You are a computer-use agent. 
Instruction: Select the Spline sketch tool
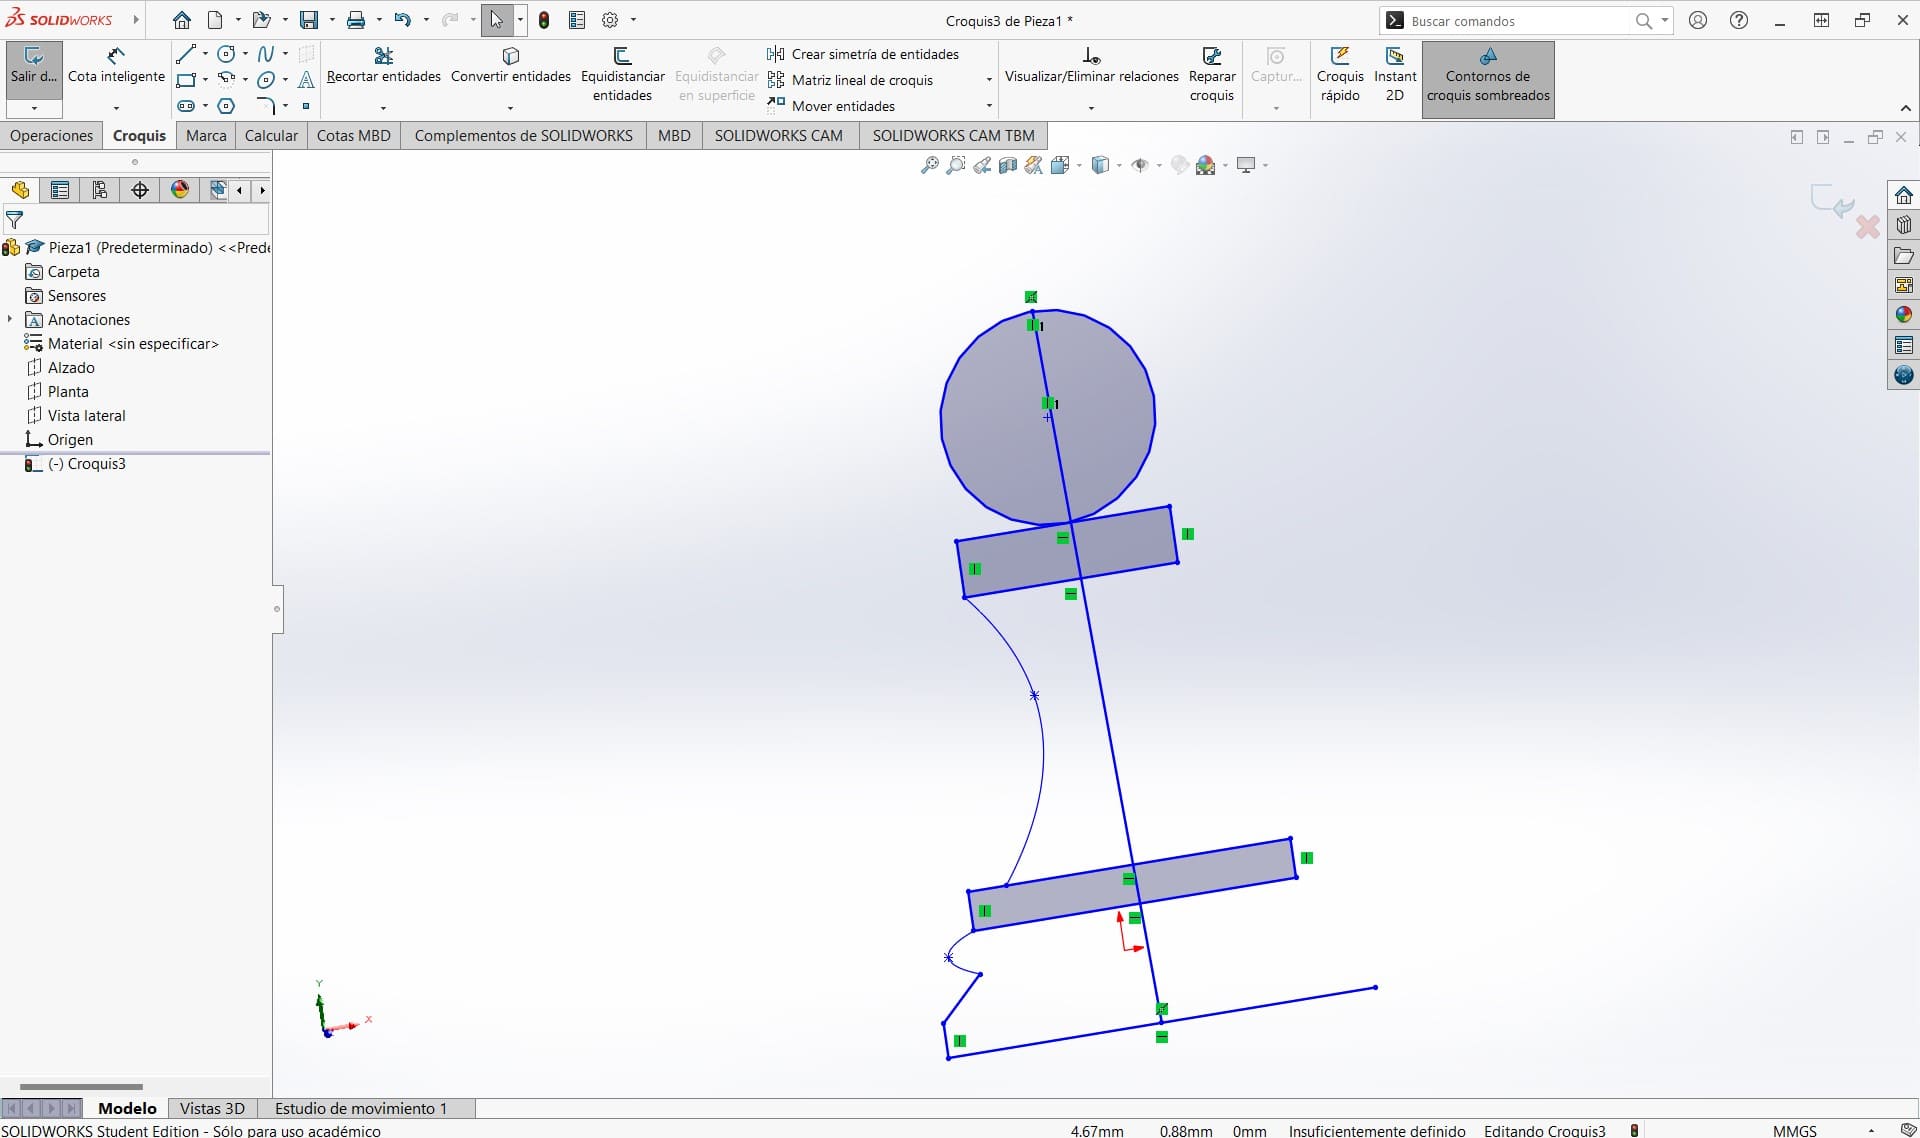click(266, 54)
